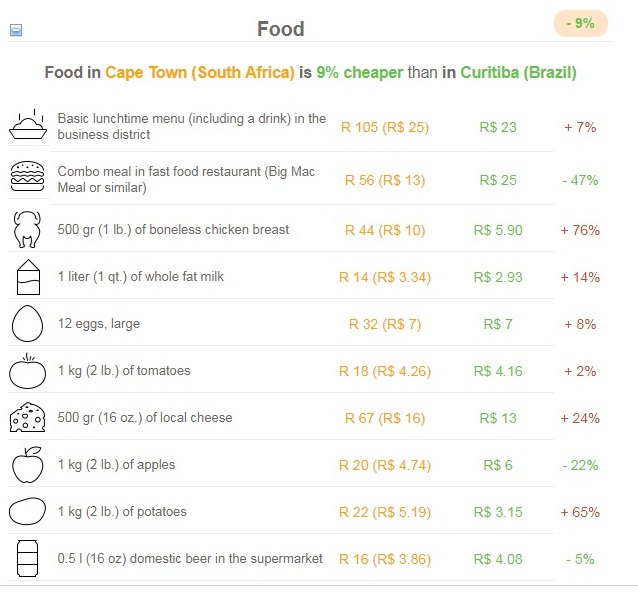Viewport: 638px width, 596px height.
Task: Click the apple icon
Action: coord(27,465)
